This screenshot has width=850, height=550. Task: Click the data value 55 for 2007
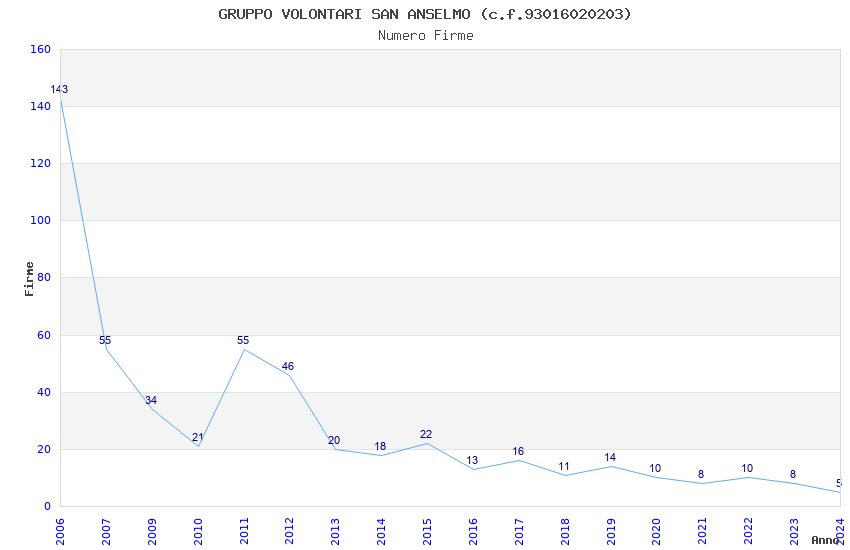pos(105,340)
